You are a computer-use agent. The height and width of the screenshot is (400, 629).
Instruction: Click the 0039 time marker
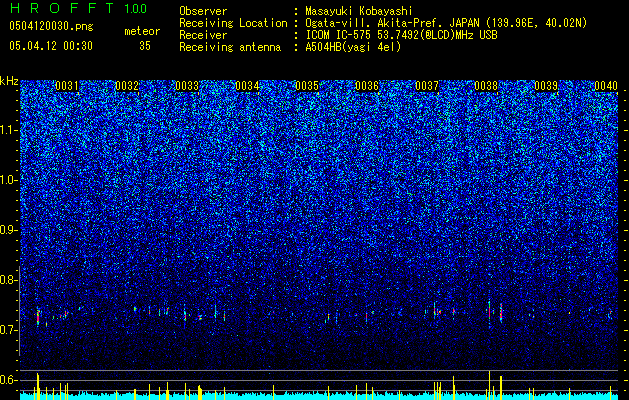point(546,86)
